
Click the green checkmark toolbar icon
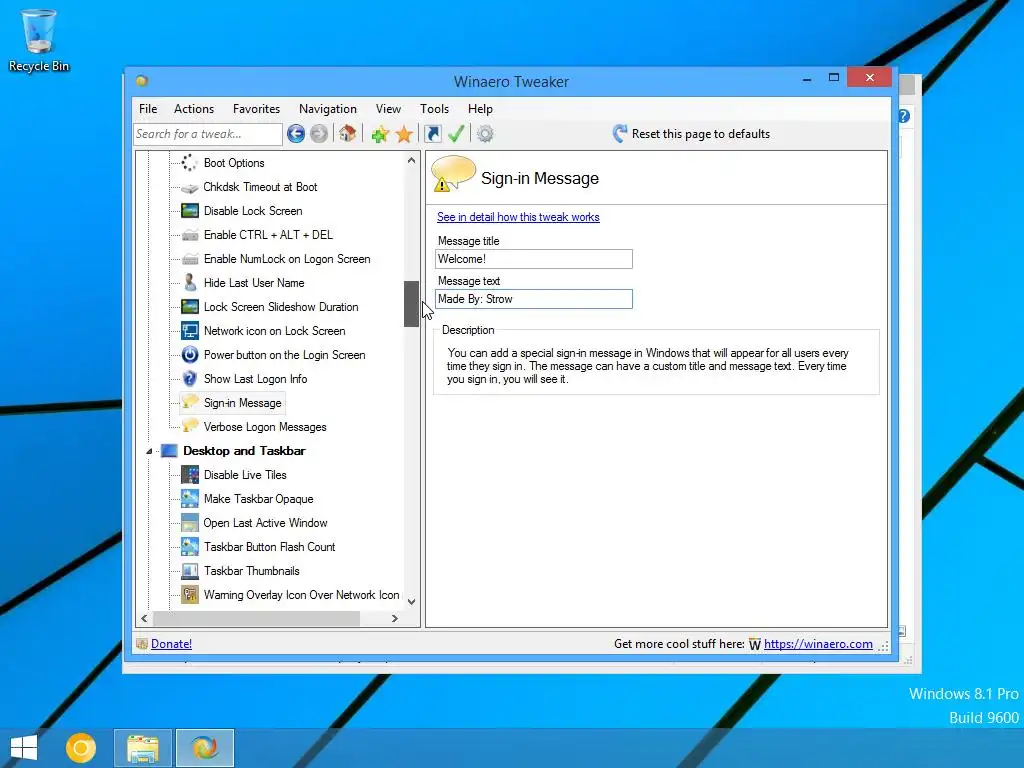click(456, 134)
